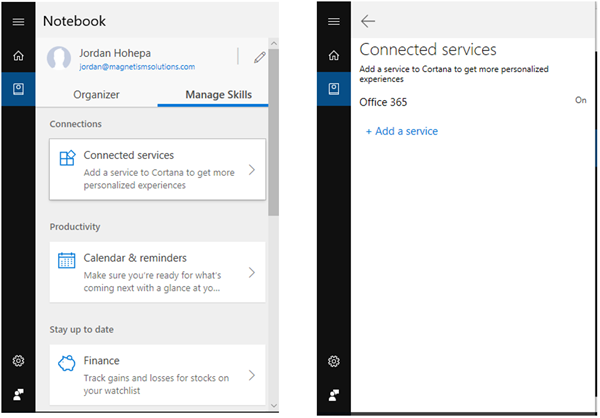This screenshot has height=418, width=600.
Task: Click the Connected services squares icon
Action: point(67,158)
